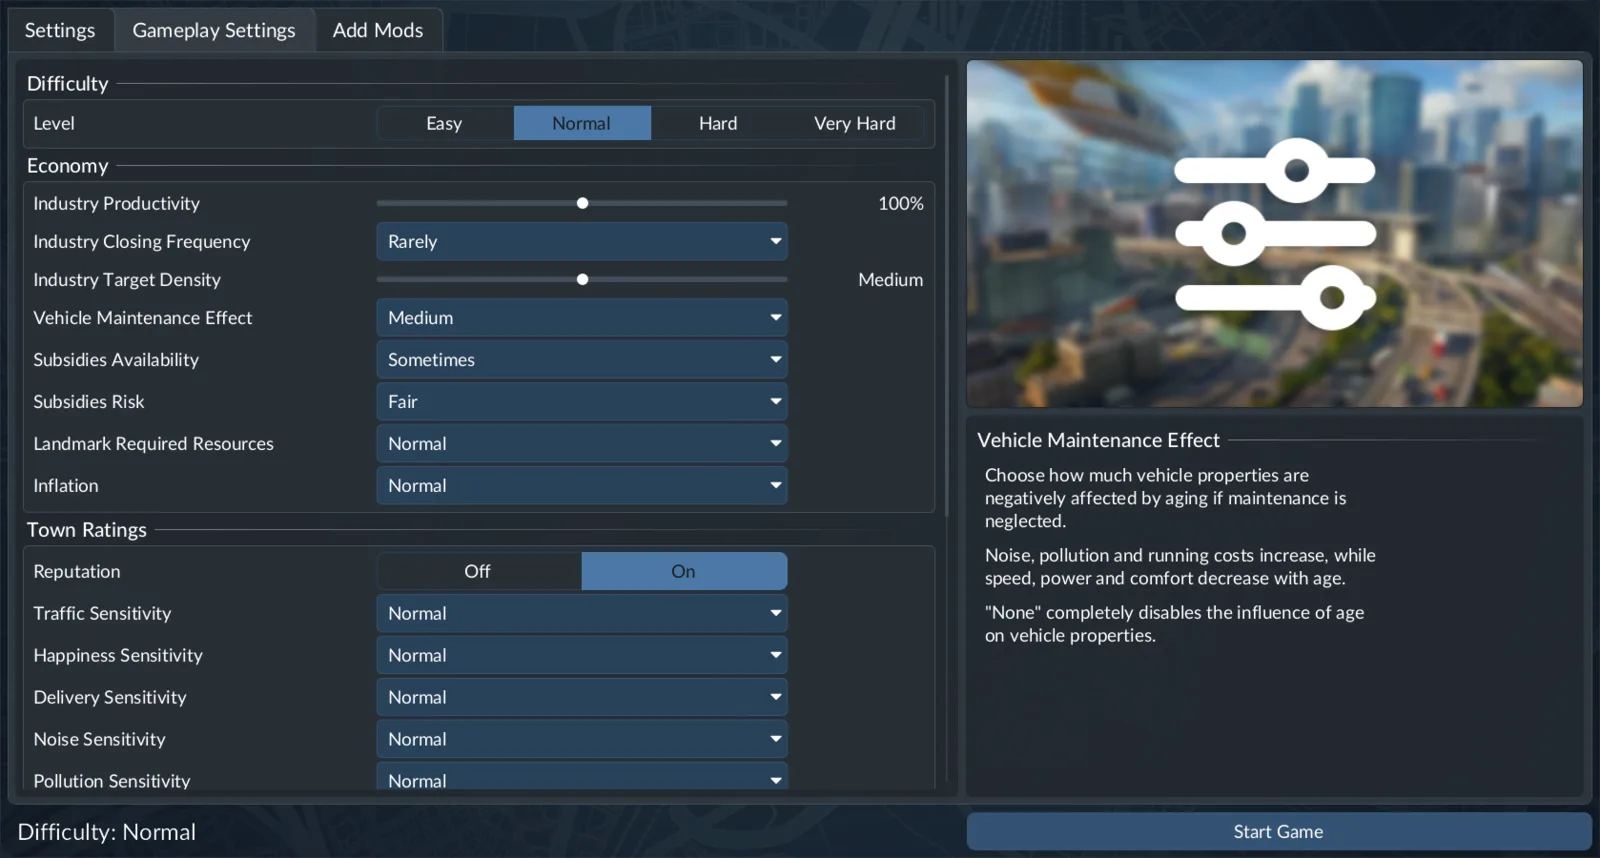Click the Industry Closing Frequency label

tap(142, 241)
